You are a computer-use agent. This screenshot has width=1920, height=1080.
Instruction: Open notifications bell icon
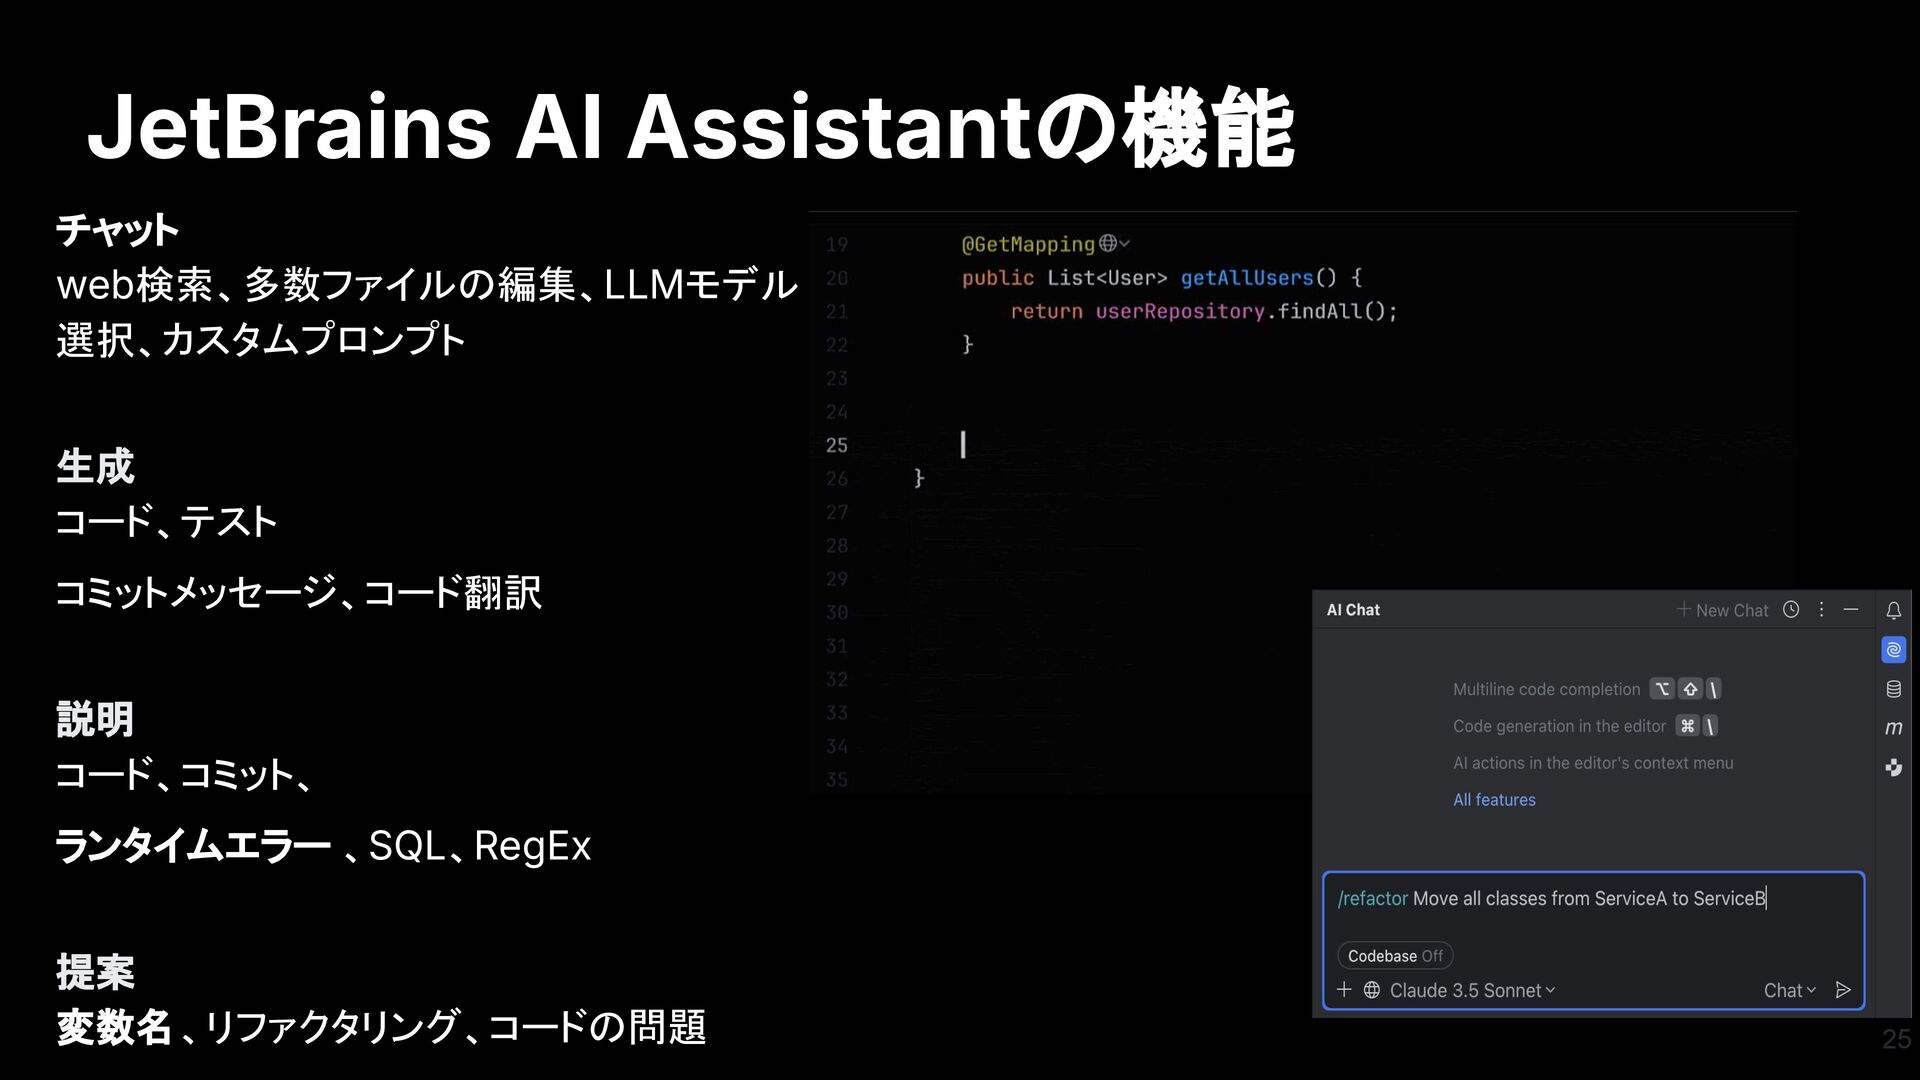1894,611
